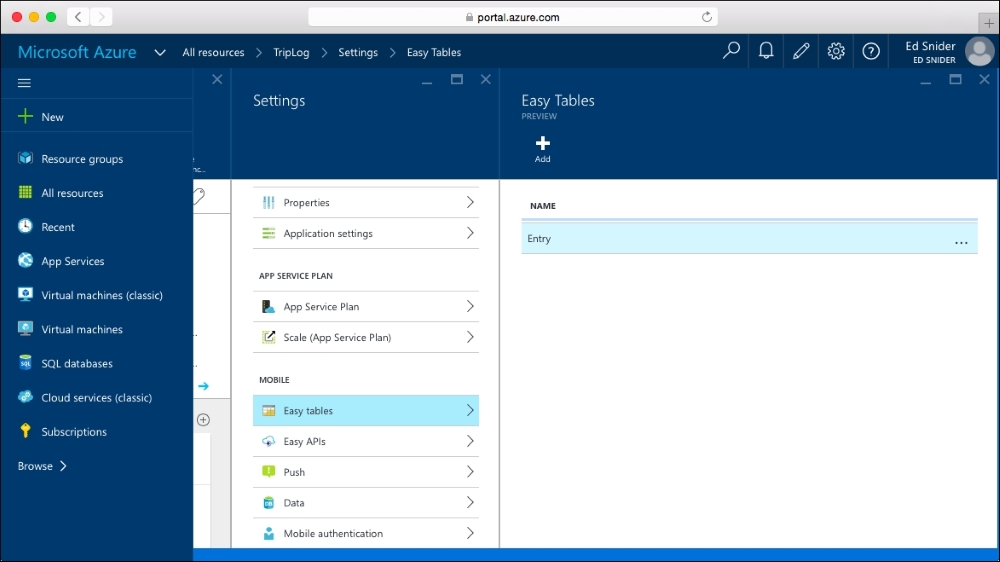
Task: Open Virtual machines in sidebar
Action: (x=82, y=329)
